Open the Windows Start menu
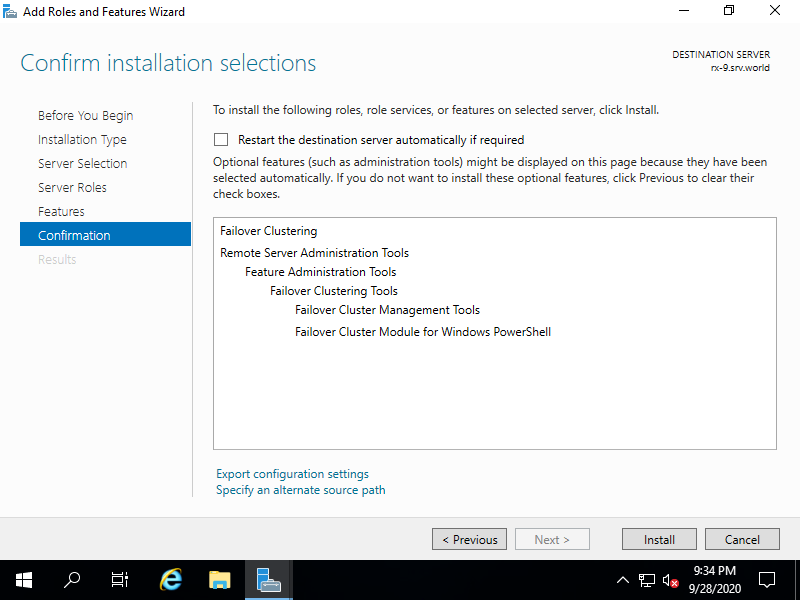This screenshot has width=800, height=600. (x=24, y=580)
